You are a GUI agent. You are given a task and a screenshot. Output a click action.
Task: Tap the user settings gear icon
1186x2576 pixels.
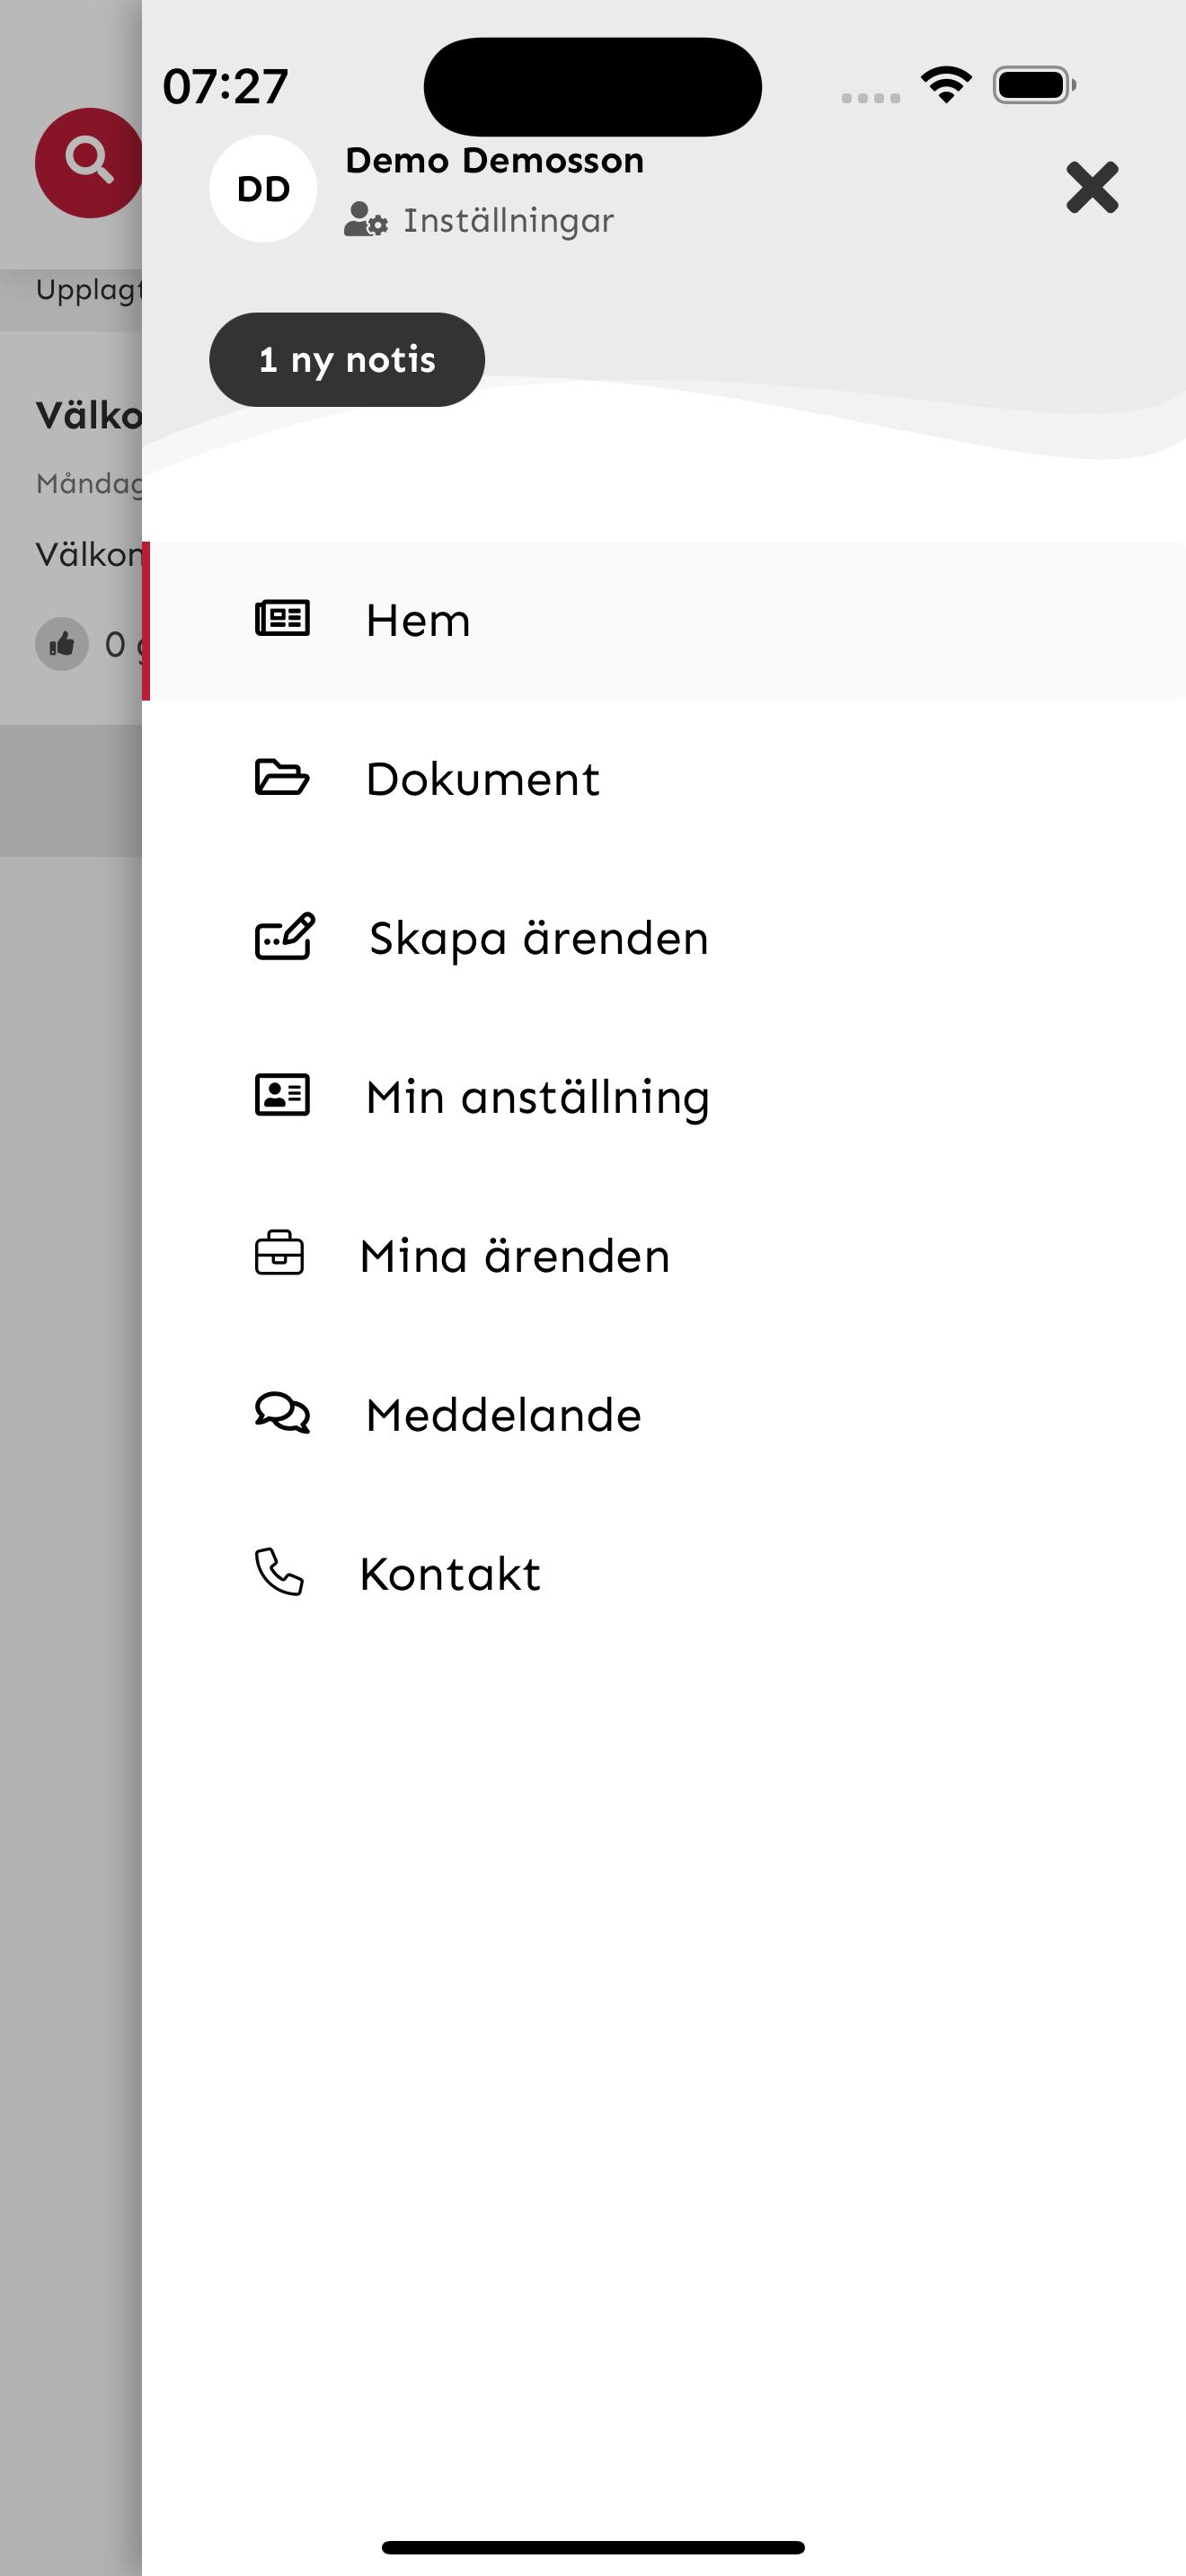coord(366,219)
